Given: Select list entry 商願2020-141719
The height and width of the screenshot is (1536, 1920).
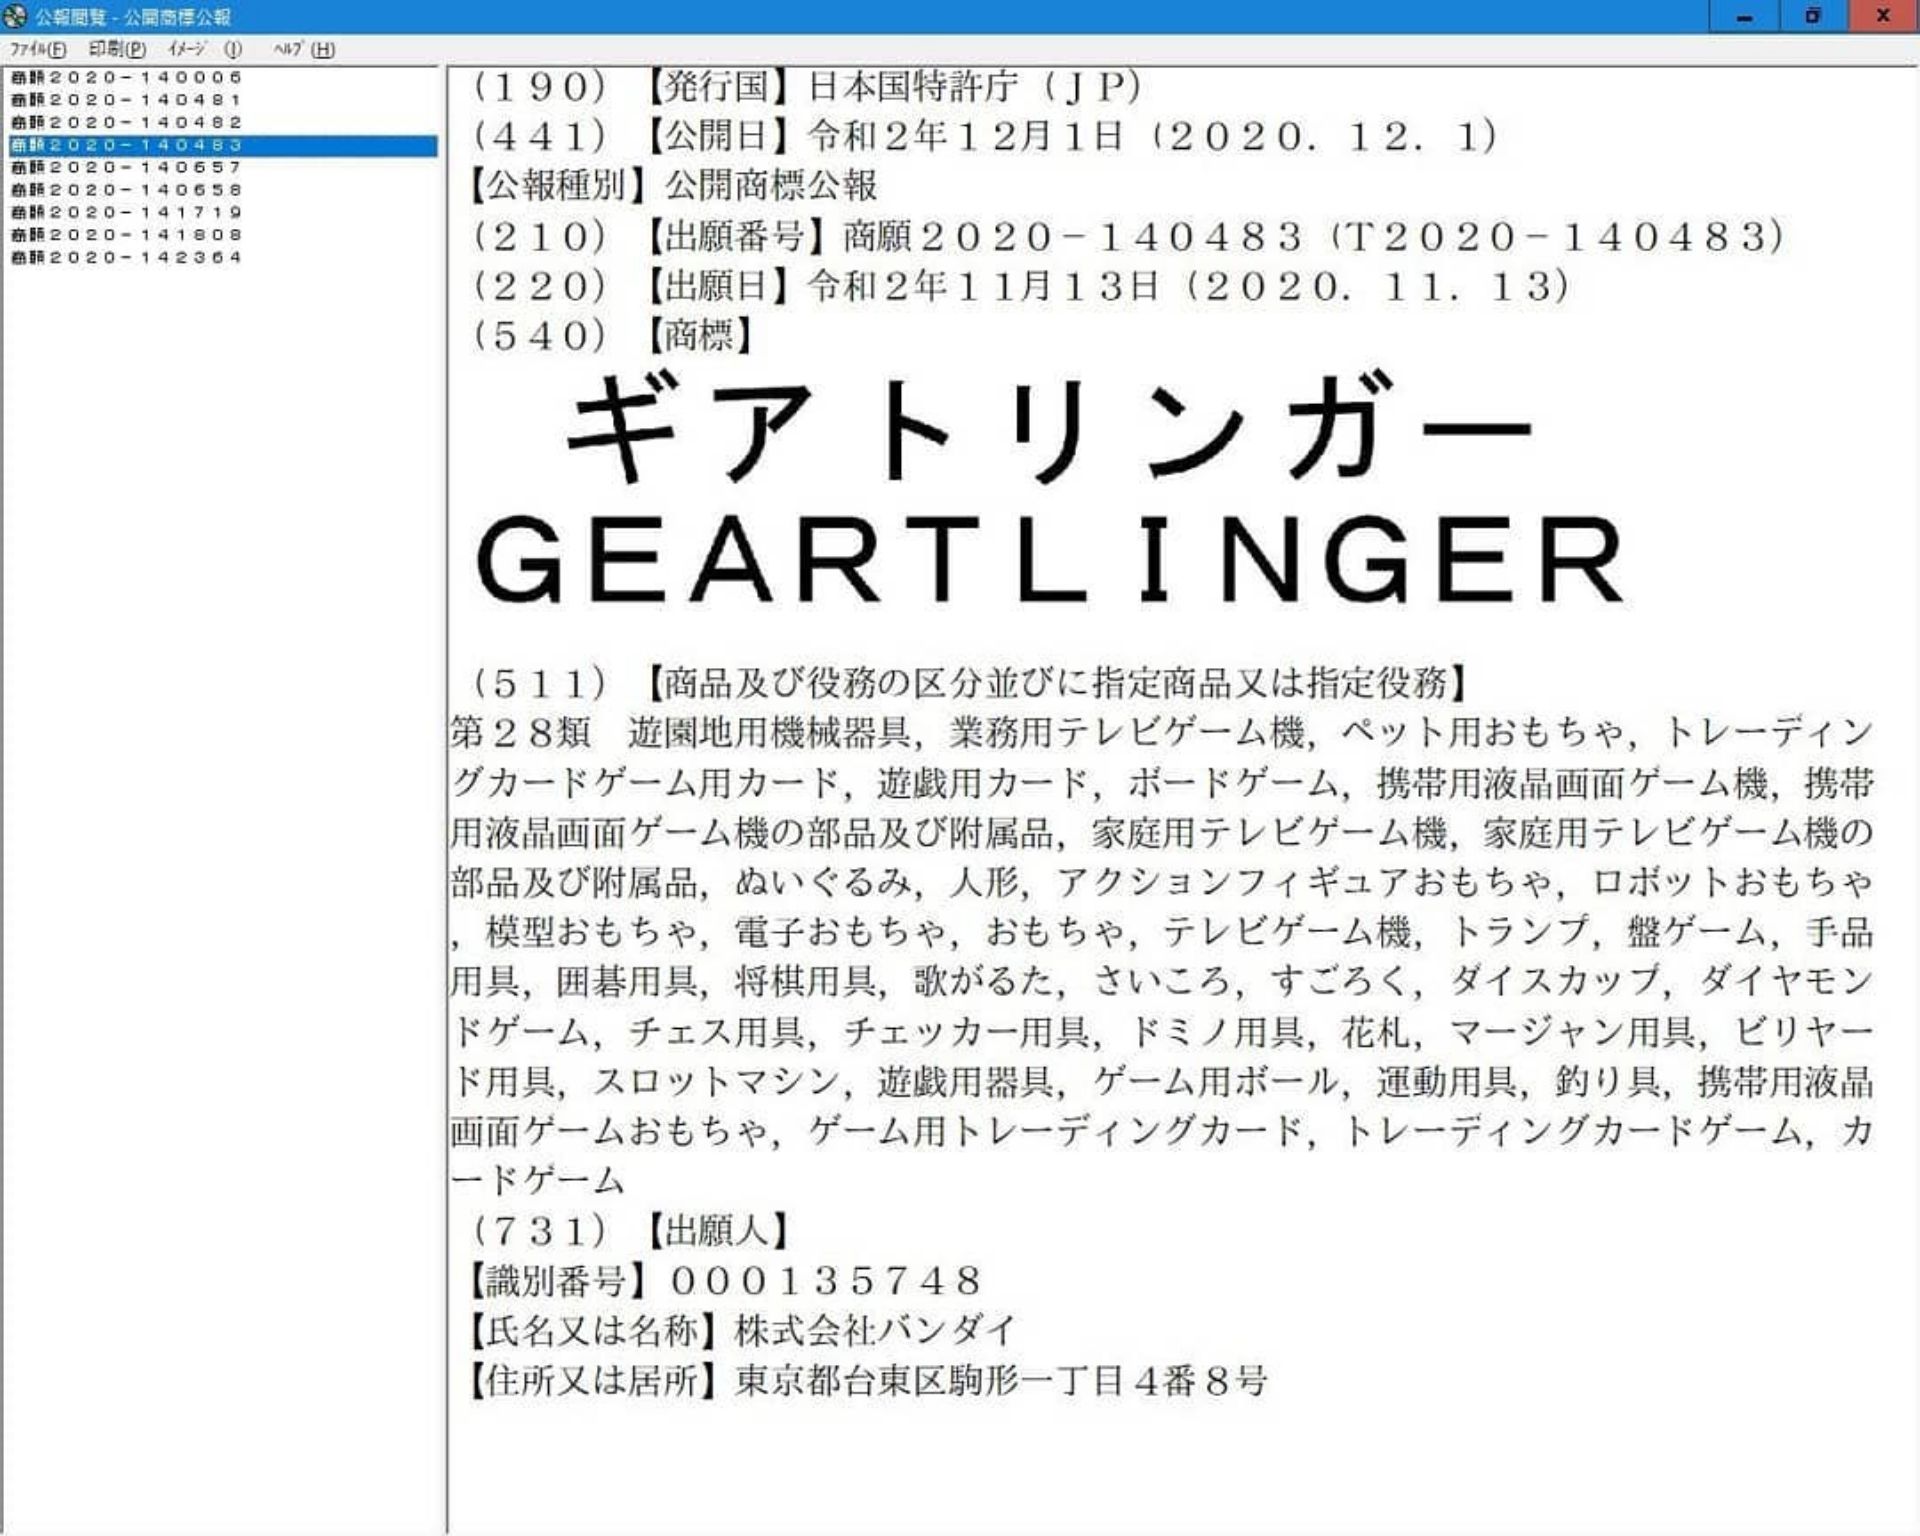Looking at the screenshot, I should click(126, 212).
